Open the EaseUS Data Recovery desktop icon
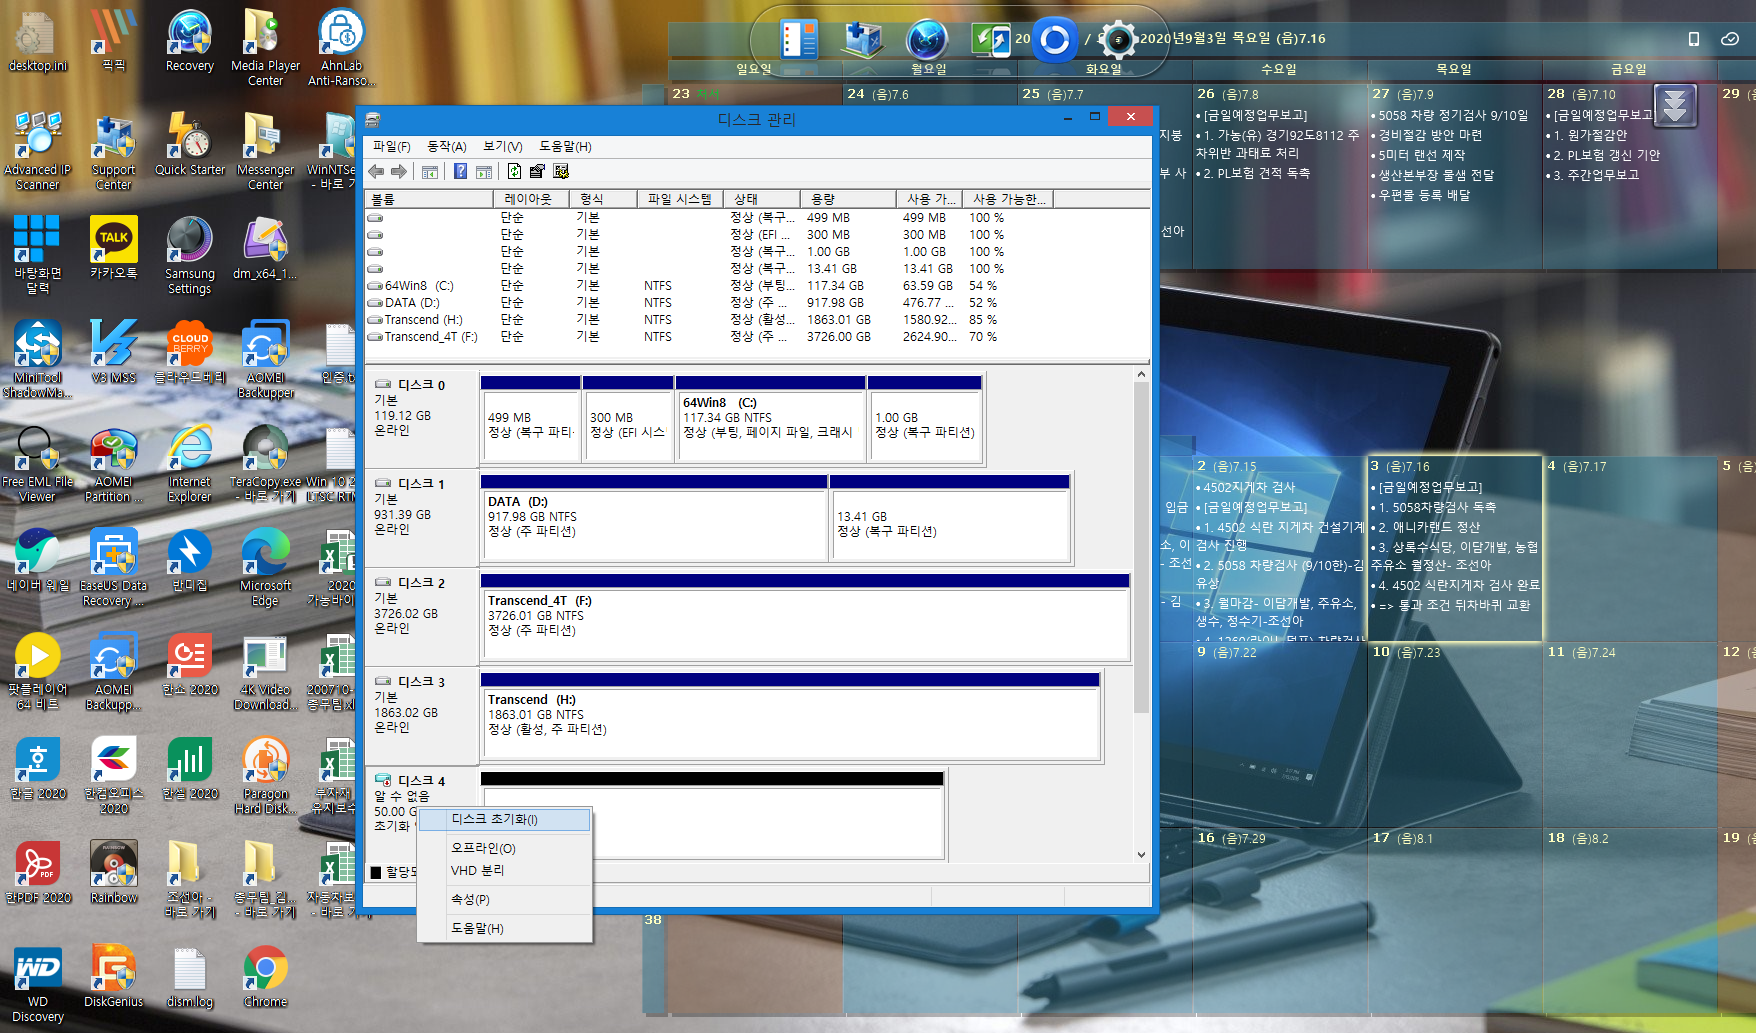Image resolution: width=1756 pixels, height=1033 pixels. coord(113,567)
